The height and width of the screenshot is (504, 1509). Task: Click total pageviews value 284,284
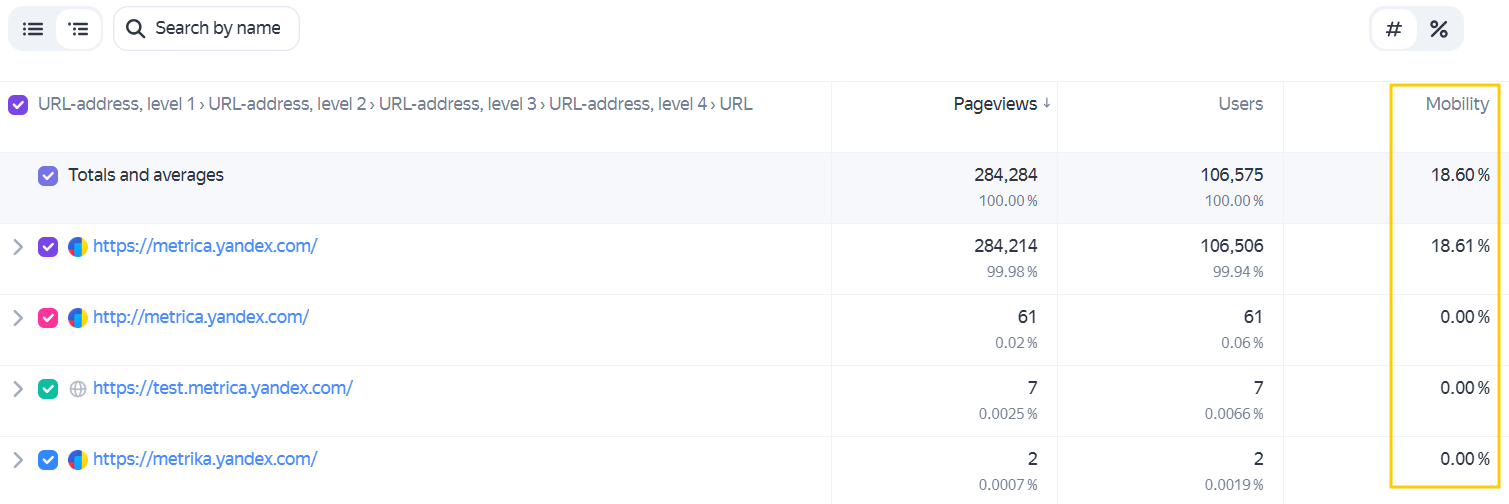point(1006,175)
